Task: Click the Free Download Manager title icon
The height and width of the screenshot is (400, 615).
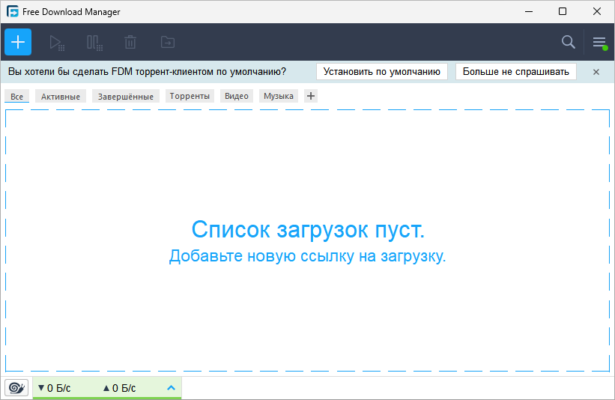Action: coord(13,11)
